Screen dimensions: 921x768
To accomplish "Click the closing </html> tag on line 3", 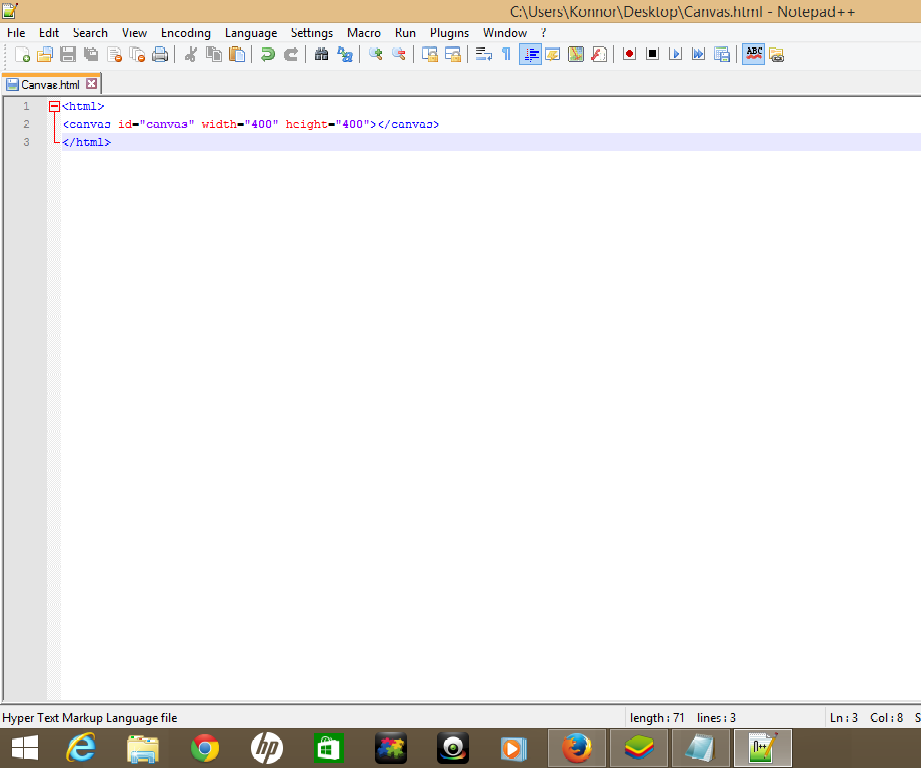I will [86, 142].
